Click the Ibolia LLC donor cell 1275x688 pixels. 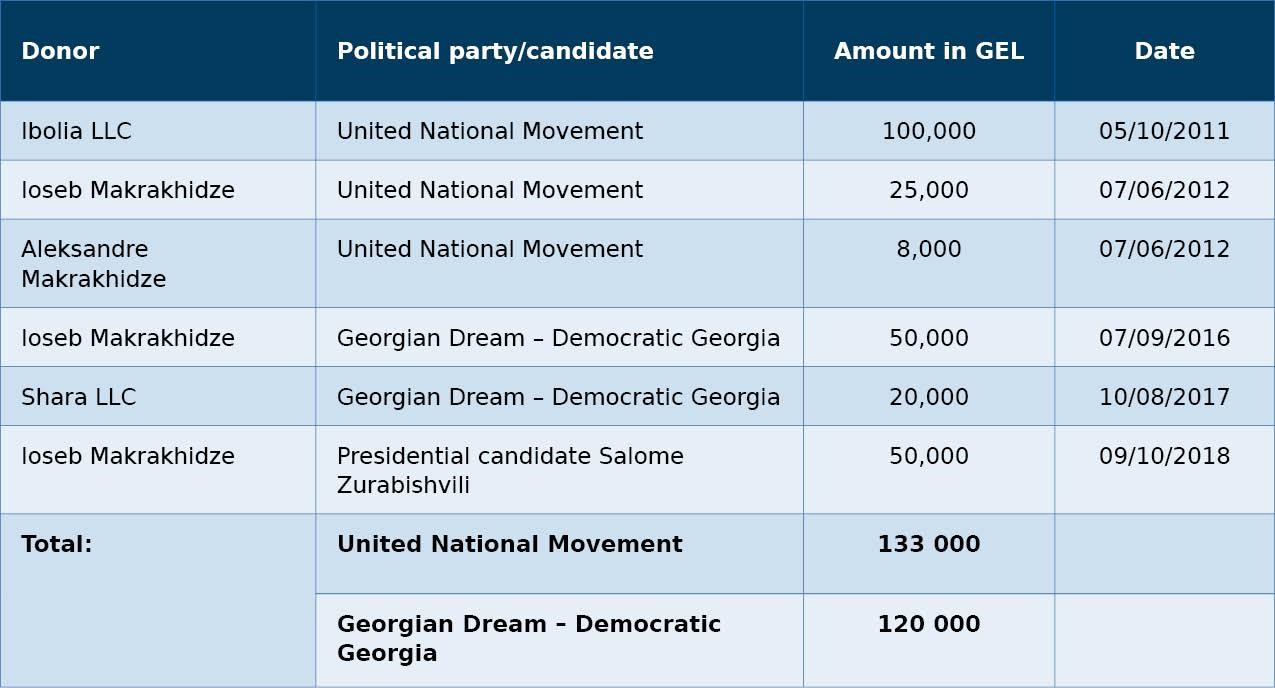point(158,131)
